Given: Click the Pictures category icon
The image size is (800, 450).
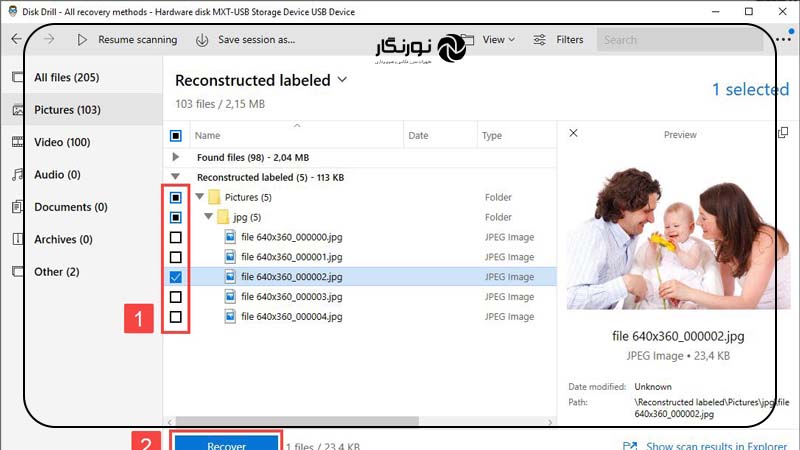Looking at the screenshot, I should pyautogui.click(x=18, y=110).
